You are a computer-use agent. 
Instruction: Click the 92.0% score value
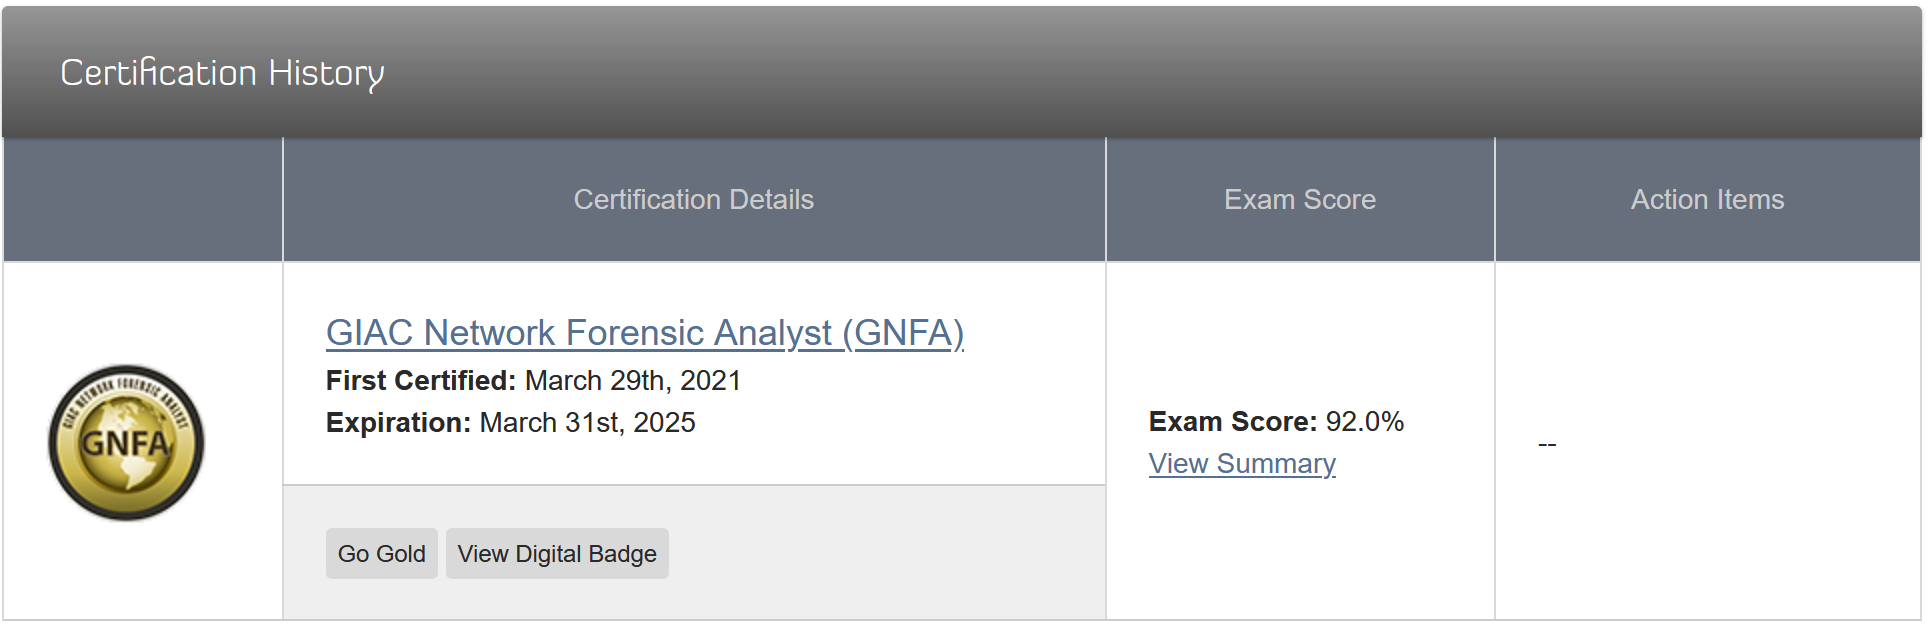(x=1365, y=422)
